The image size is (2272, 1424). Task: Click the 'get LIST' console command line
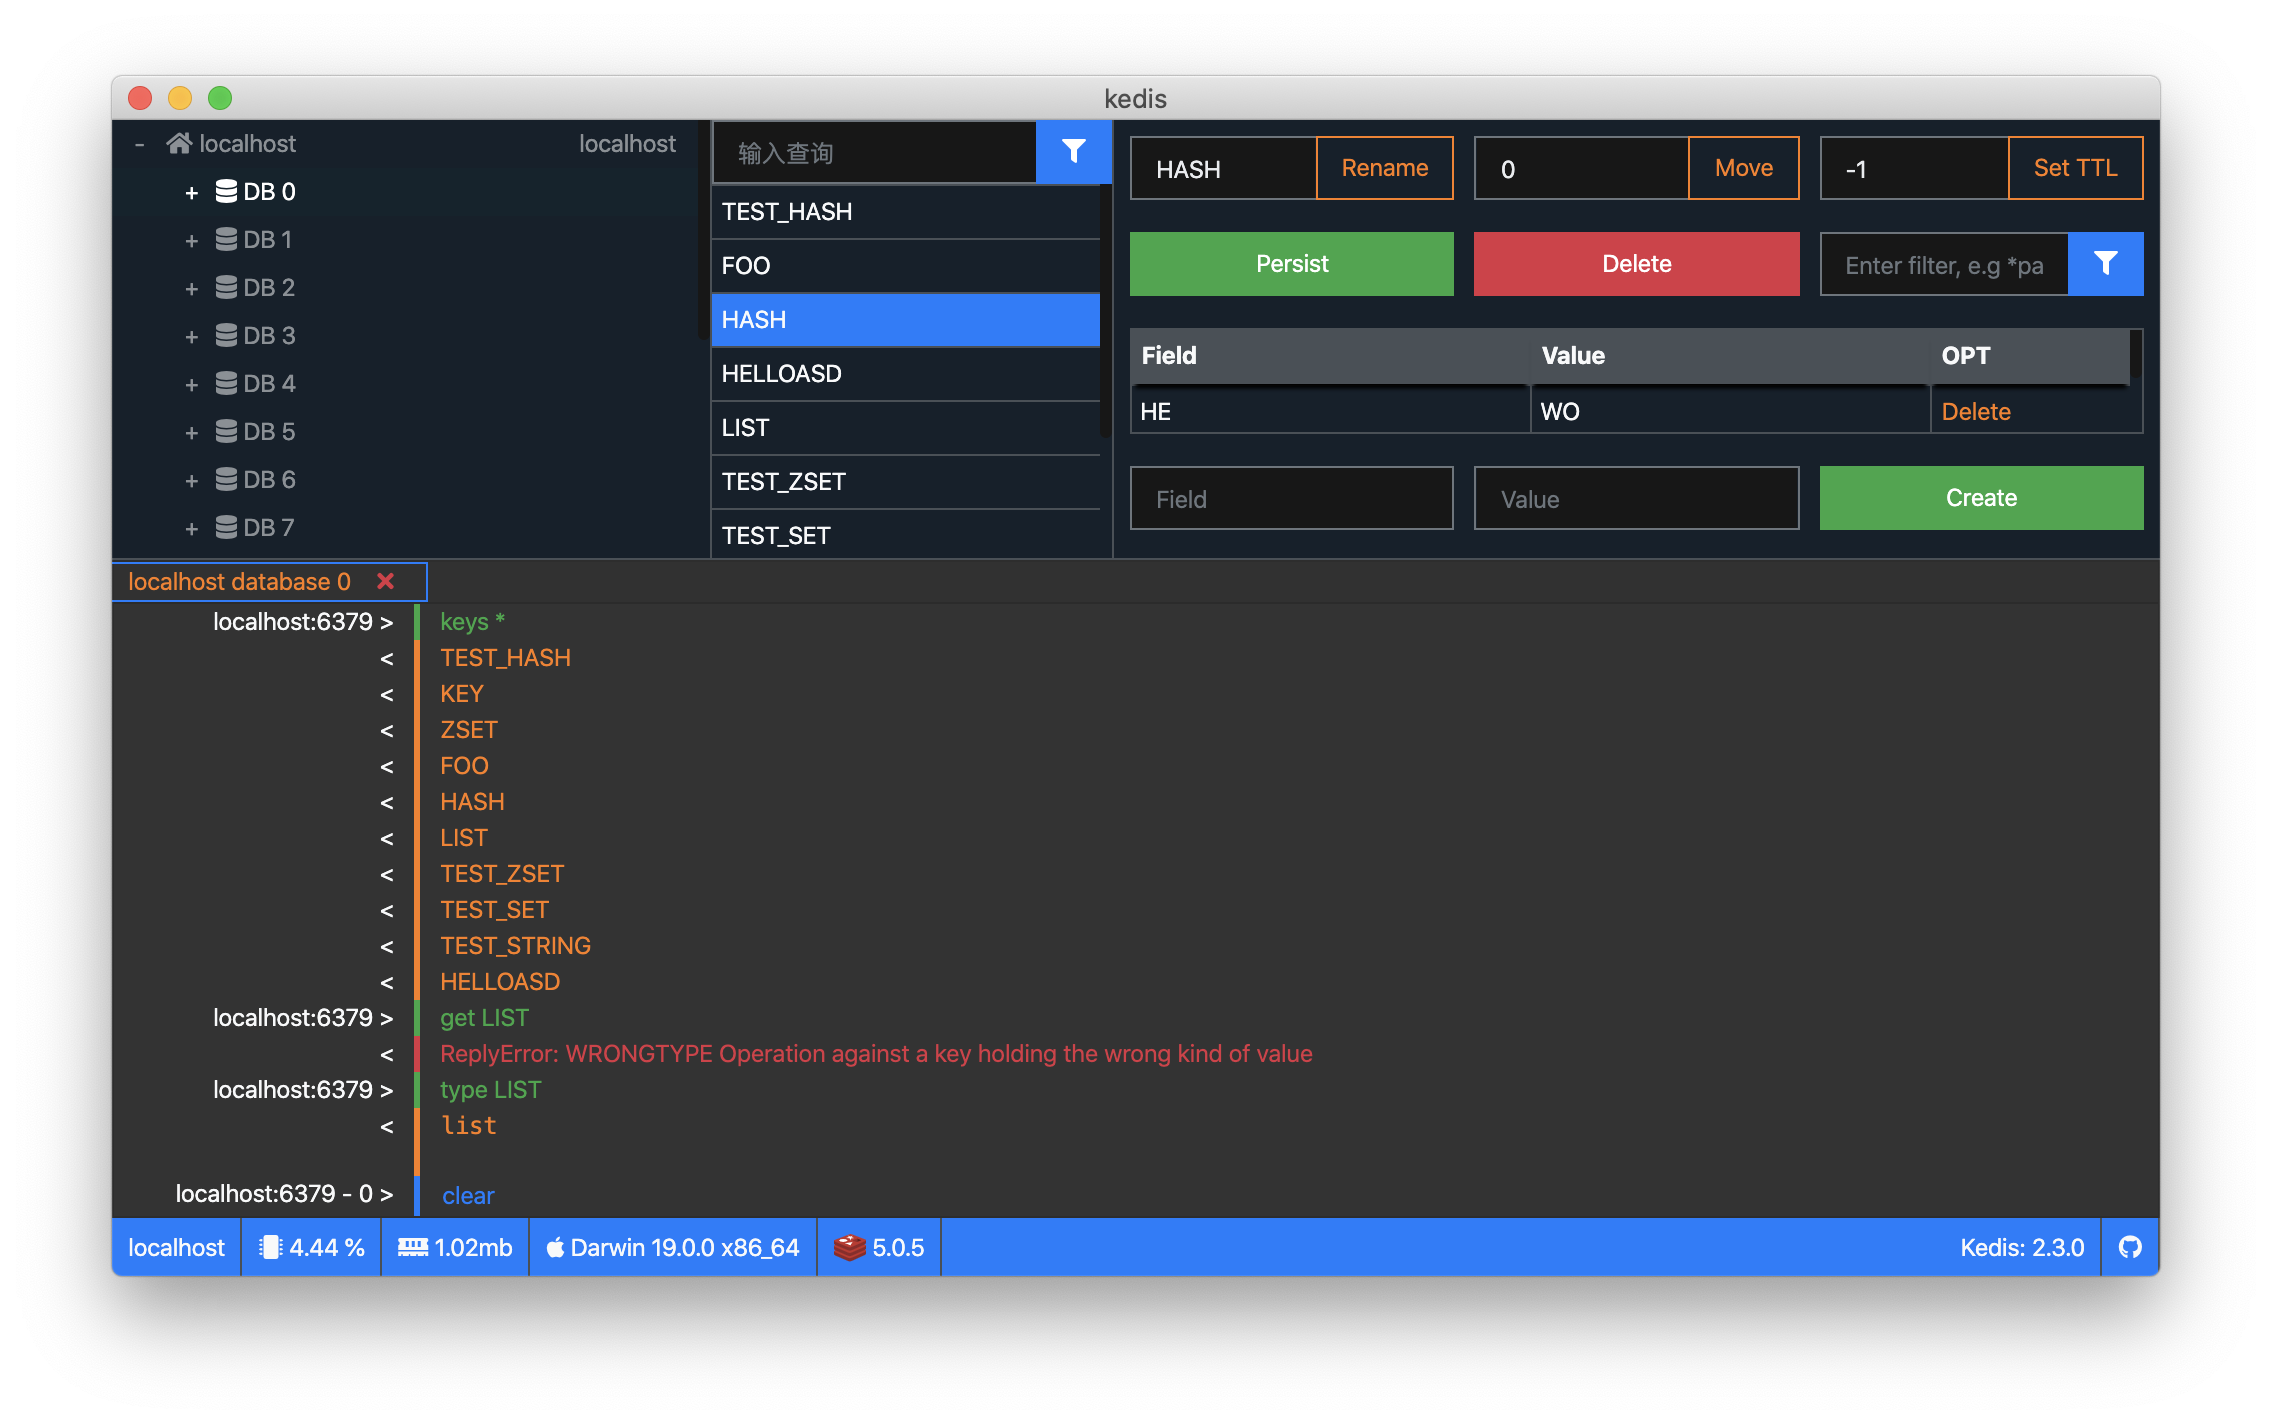point(484,1017)
